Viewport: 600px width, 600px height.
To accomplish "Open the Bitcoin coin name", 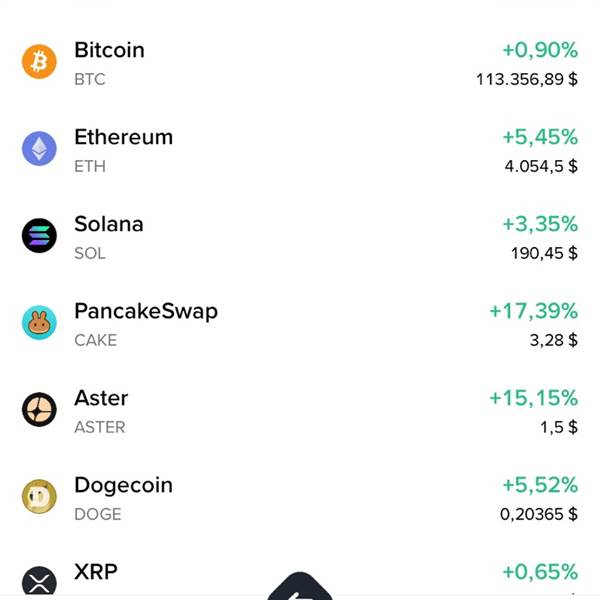I will [109, 50].
